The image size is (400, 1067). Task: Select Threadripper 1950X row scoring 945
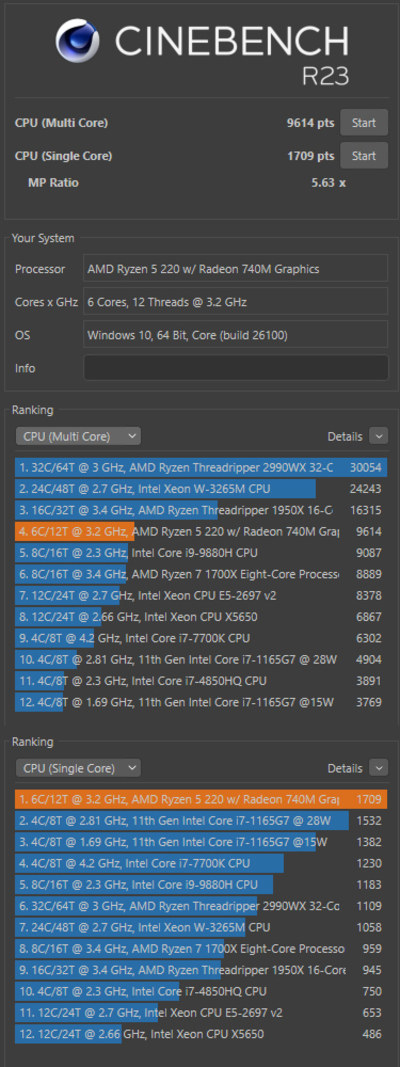coord(201,970)
